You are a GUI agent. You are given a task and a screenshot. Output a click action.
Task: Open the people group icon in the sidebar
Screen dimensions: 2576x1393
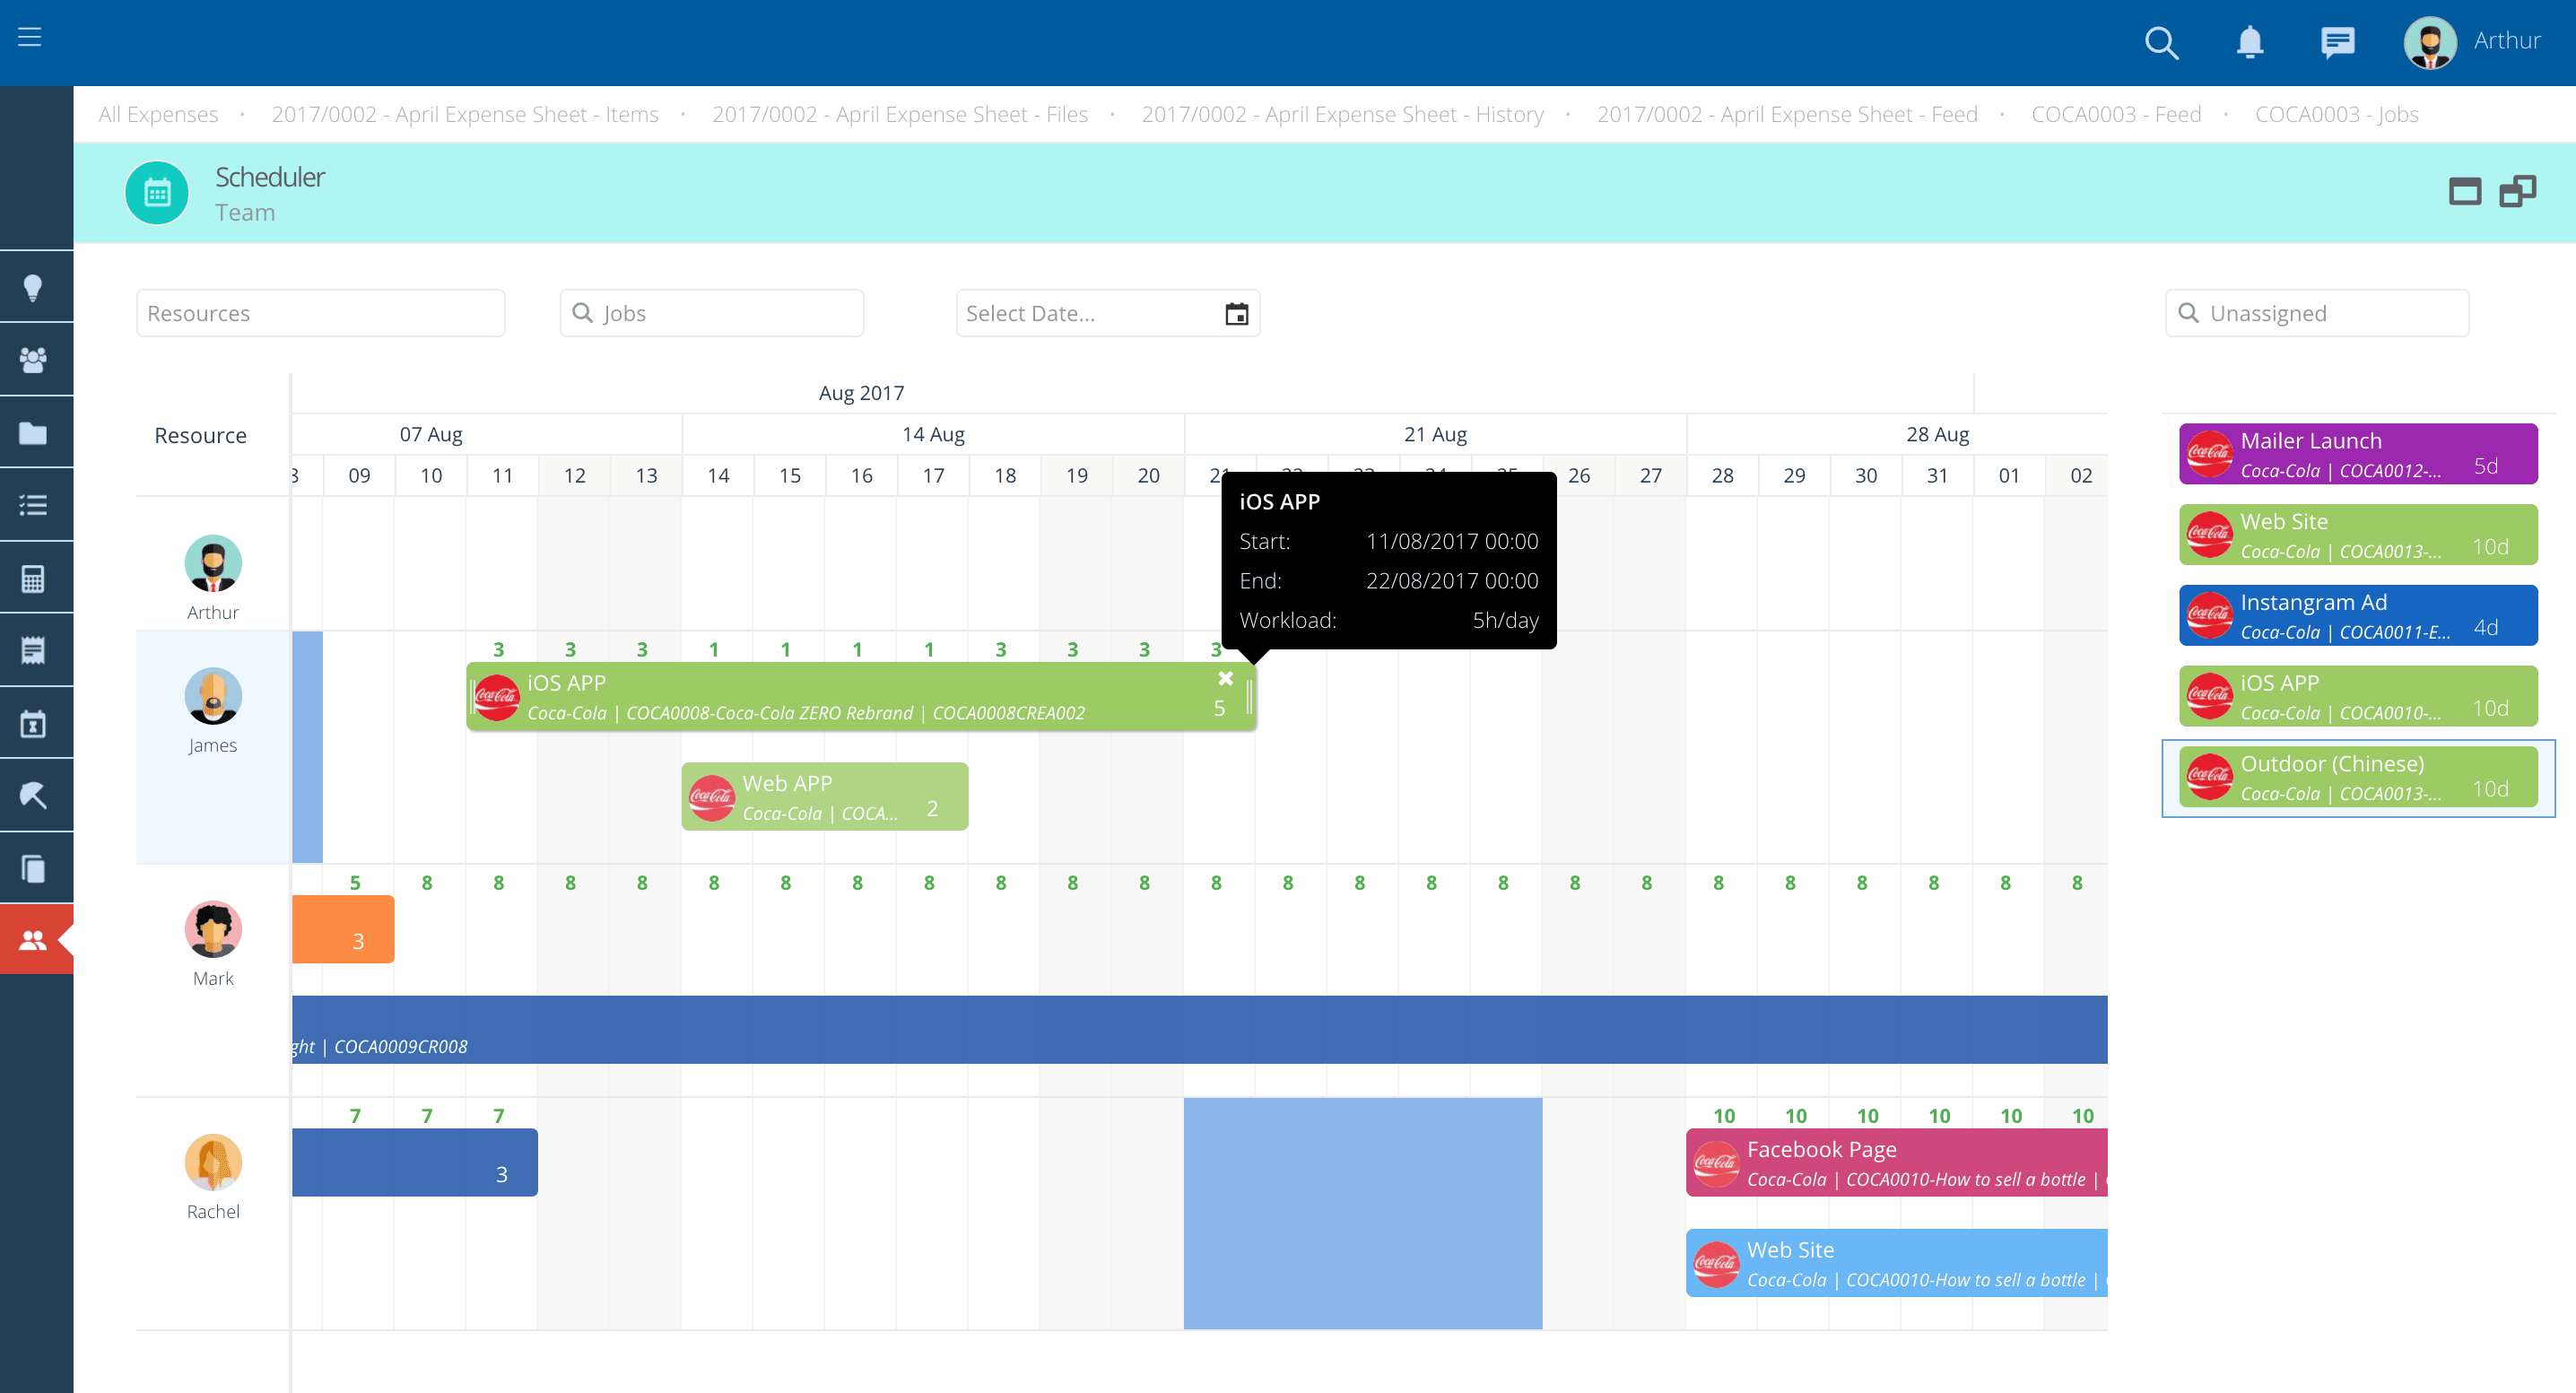(x=33, y=360)
